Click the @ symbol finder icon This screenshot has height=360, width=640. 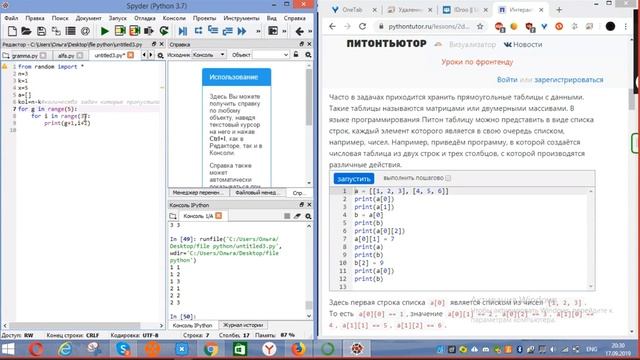tap(85, 31)
